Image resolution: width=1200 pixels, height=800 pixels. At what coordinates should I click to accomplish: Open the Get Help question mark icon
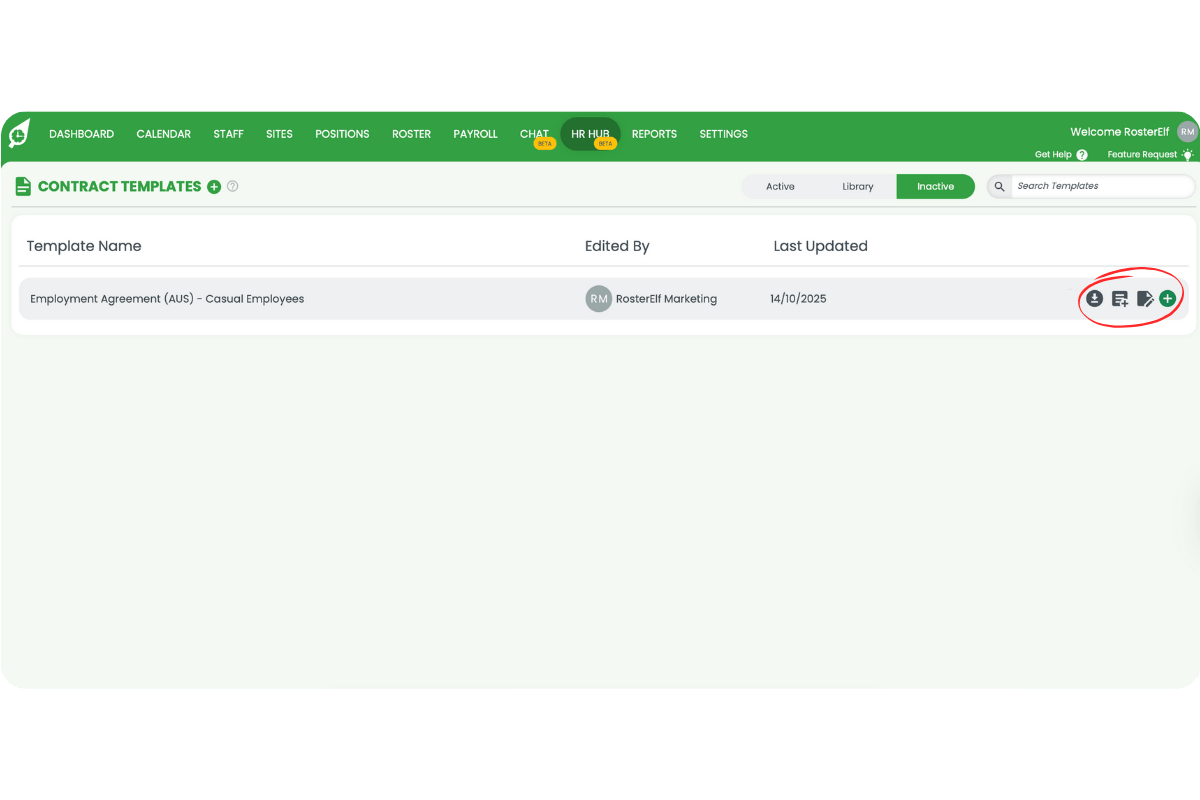pos(1081,154)
